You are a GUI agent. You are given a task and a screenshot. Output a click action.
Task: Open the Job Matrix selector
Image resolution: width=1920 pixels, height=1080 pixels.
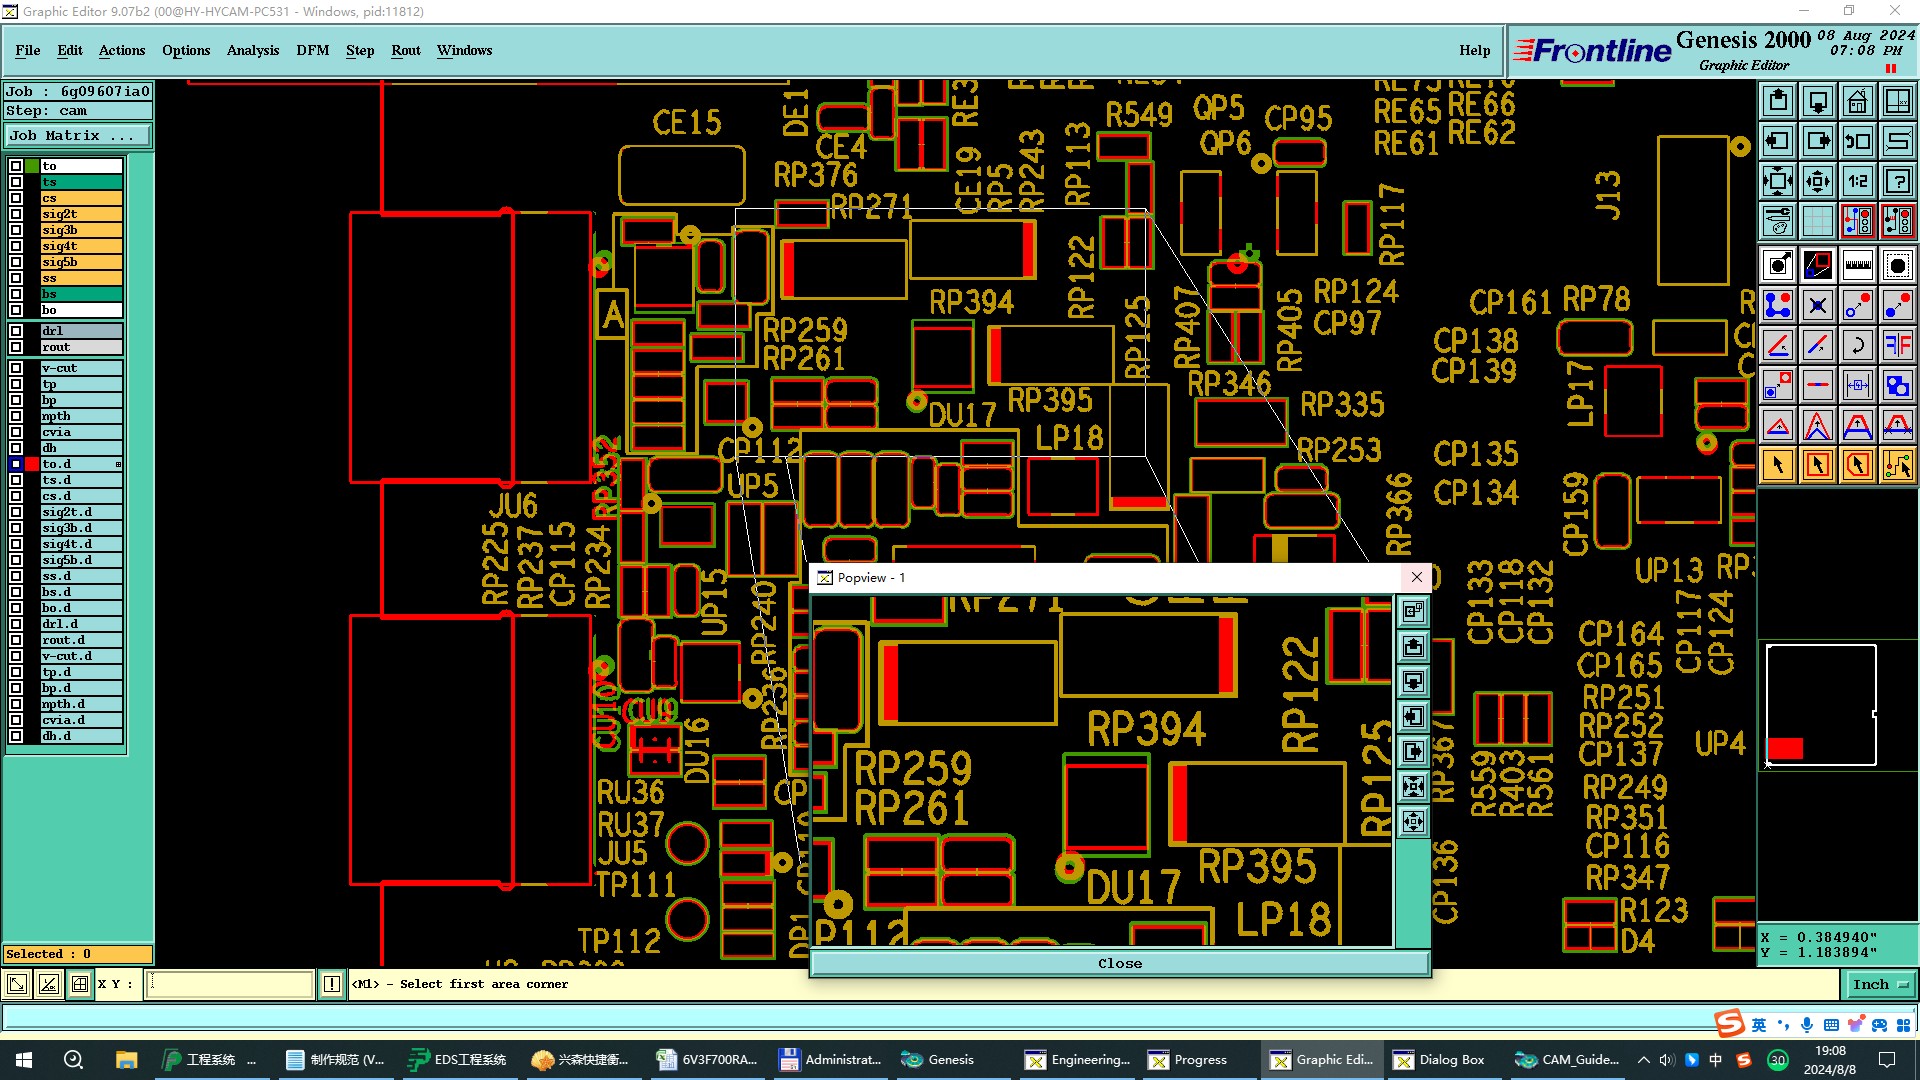point(78,136)
